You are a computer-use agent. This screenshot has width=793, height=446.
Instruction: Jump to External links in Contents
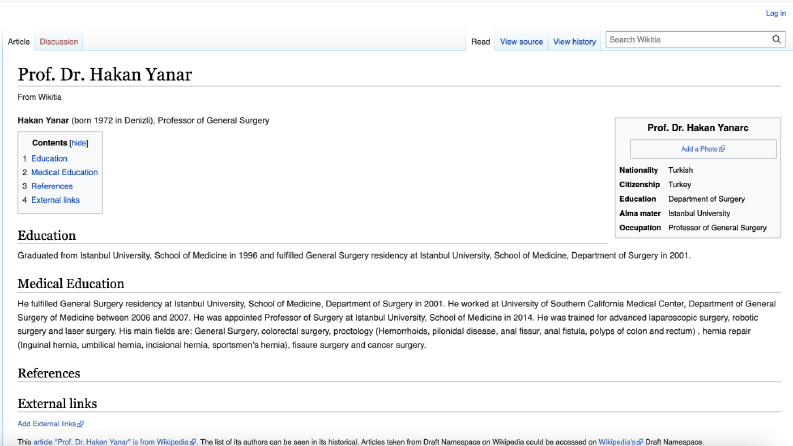point(56,200)
